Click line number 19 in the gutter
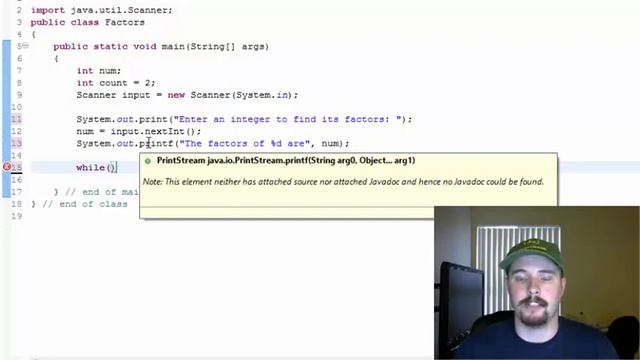Screen dimensions: 640x360 [16, 216]
